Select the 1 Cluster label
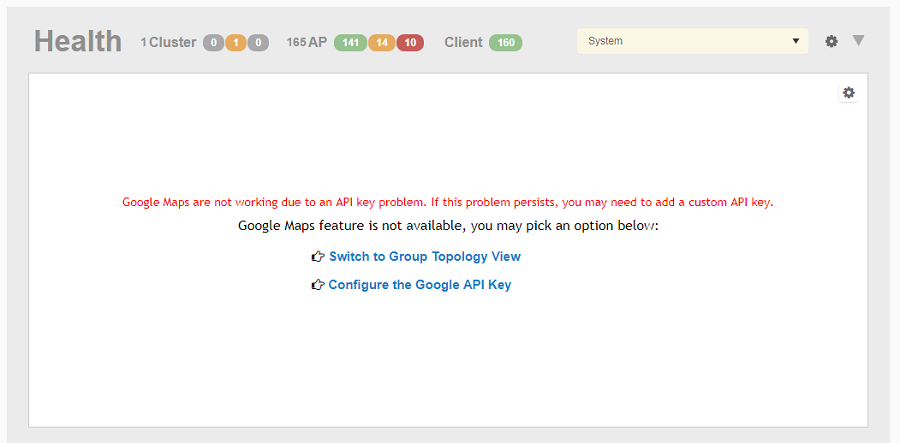 tap(168, 43)
